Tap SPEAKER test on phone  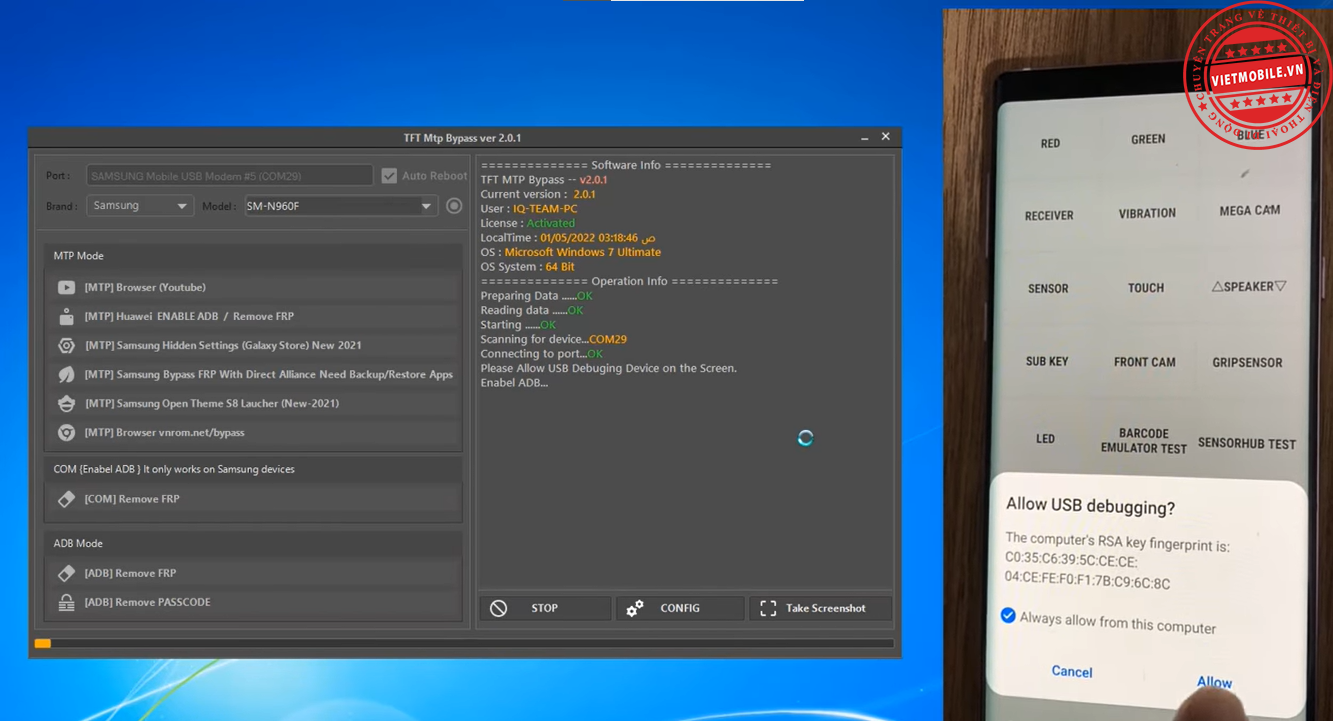point(1249,287)
